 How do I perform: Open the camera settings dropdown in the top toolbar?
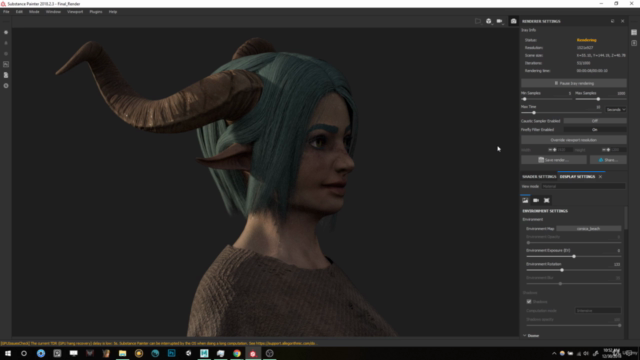click(500, 21)
